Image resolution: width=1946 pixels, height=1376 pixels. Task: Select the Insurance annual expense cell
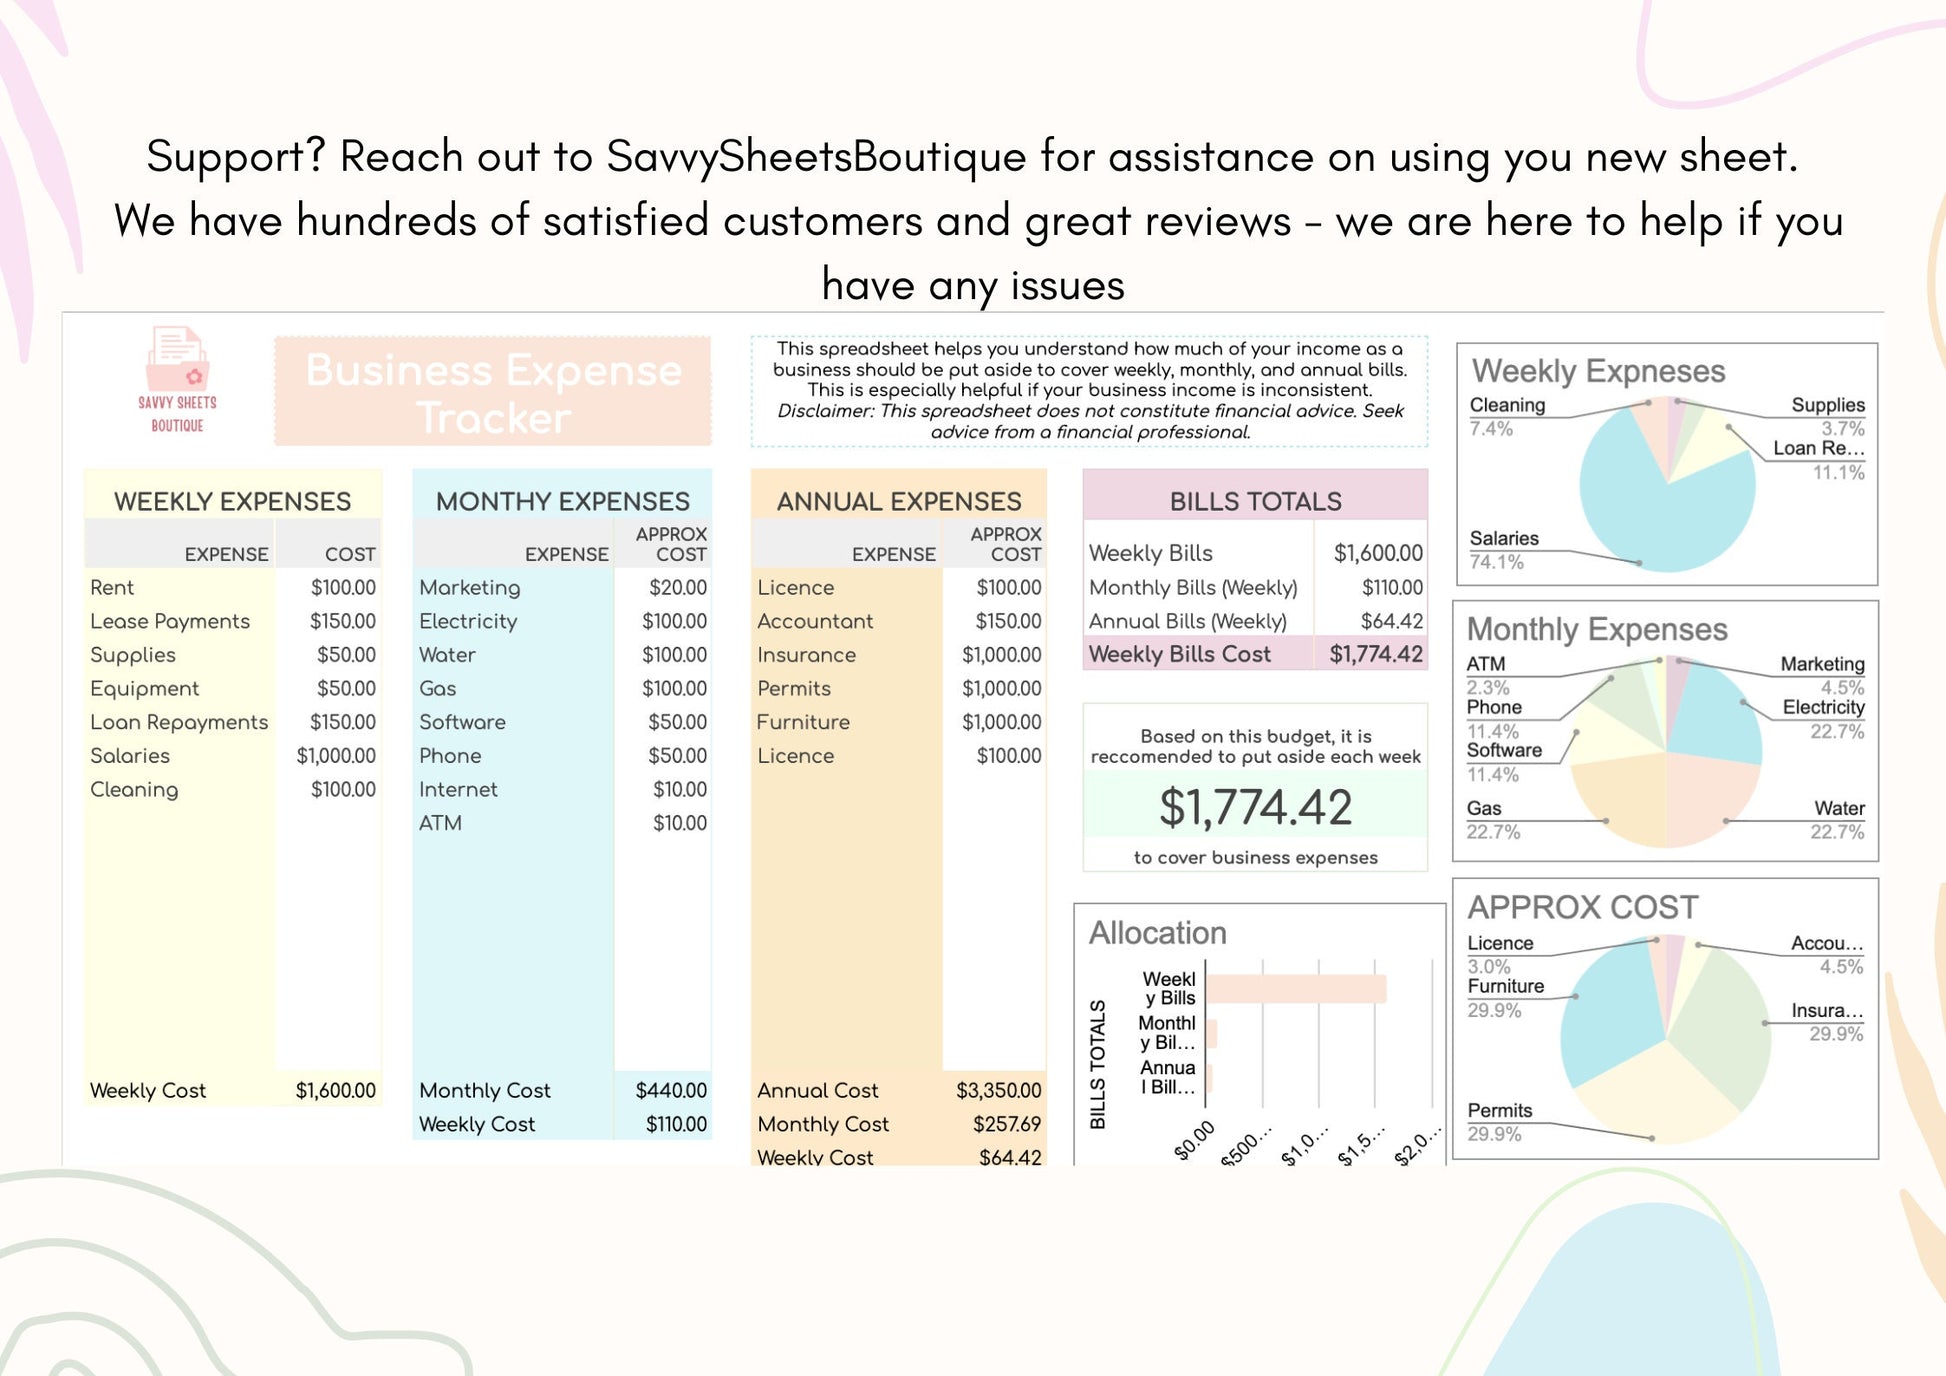pos(806,655)
